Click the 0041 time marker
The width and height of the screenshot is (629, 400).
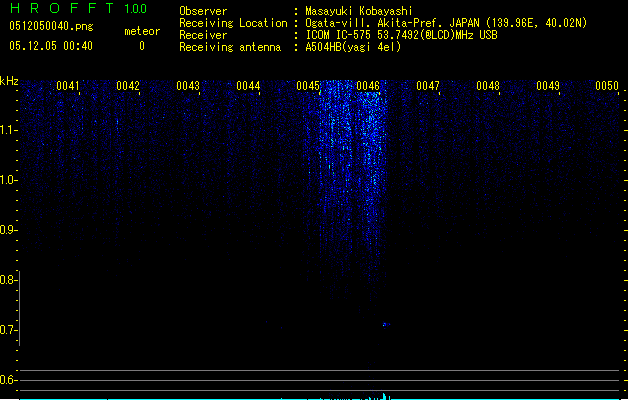point(68,86)
